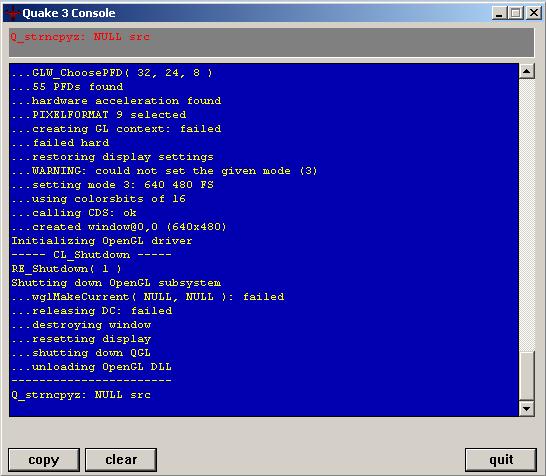The image size is (546, 476).
Task: Click the line '...PIXELFORMAT 9 selected'
Action: click(x=99, y=115)
